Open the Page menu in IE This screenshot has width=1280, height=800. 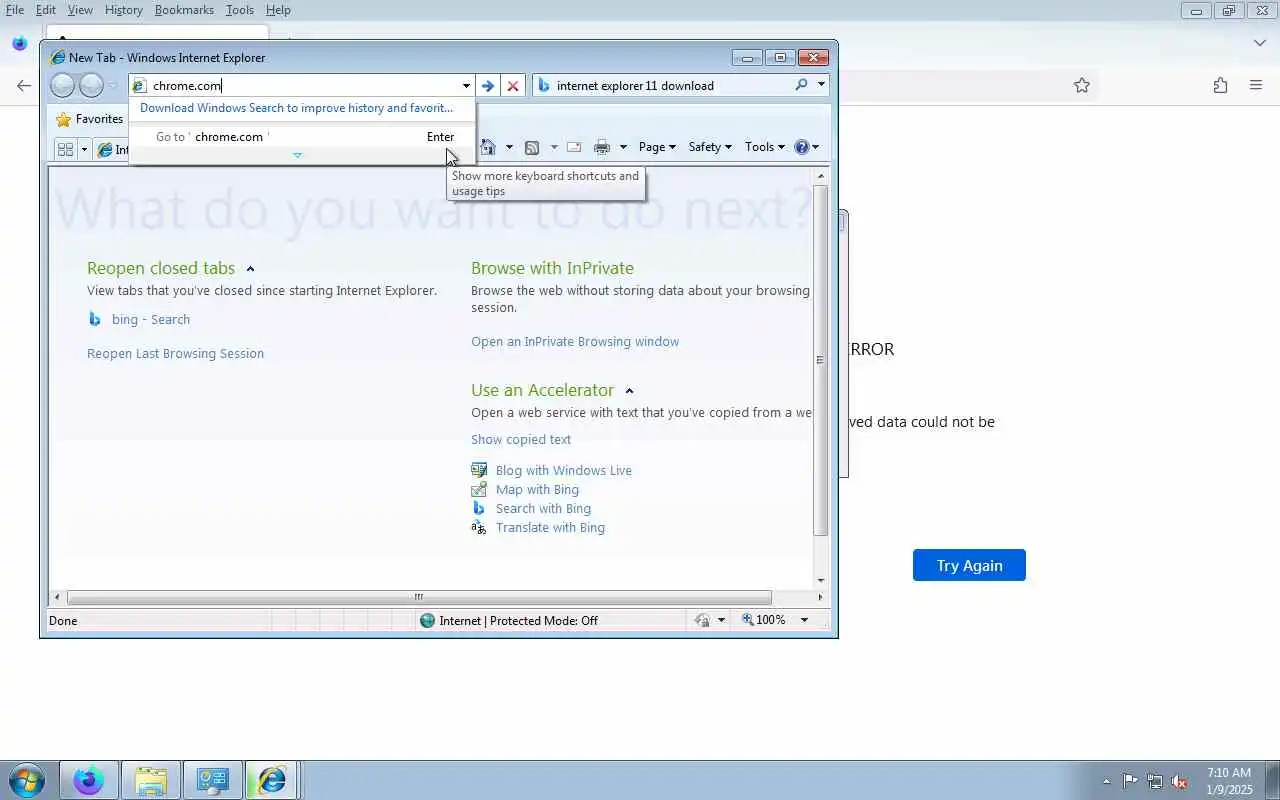(x=657, y=147)
